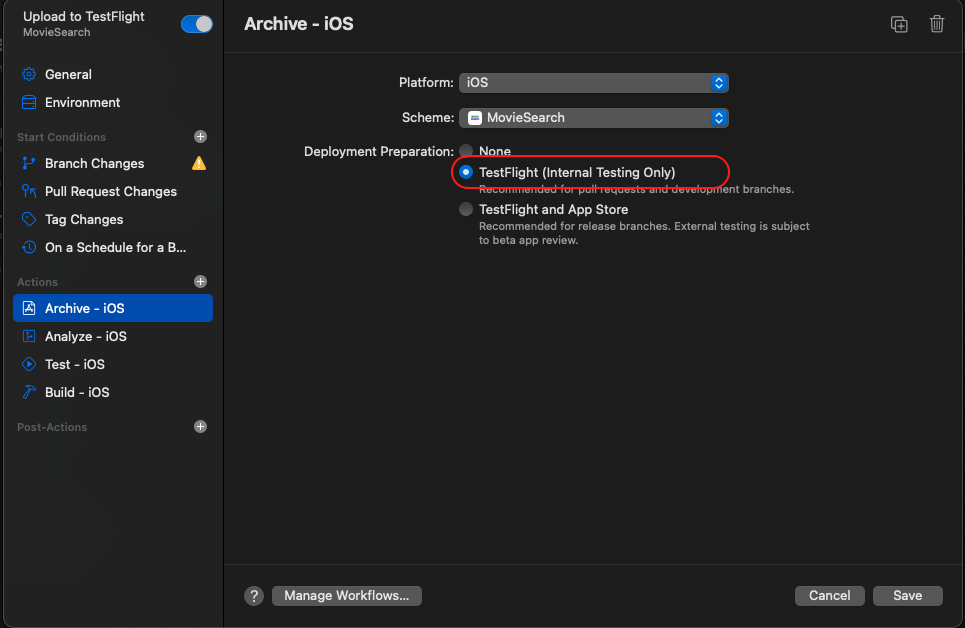Open the Environment sidebar item
The height and width of the screenshot is (628, 965).
coord(113,102)
